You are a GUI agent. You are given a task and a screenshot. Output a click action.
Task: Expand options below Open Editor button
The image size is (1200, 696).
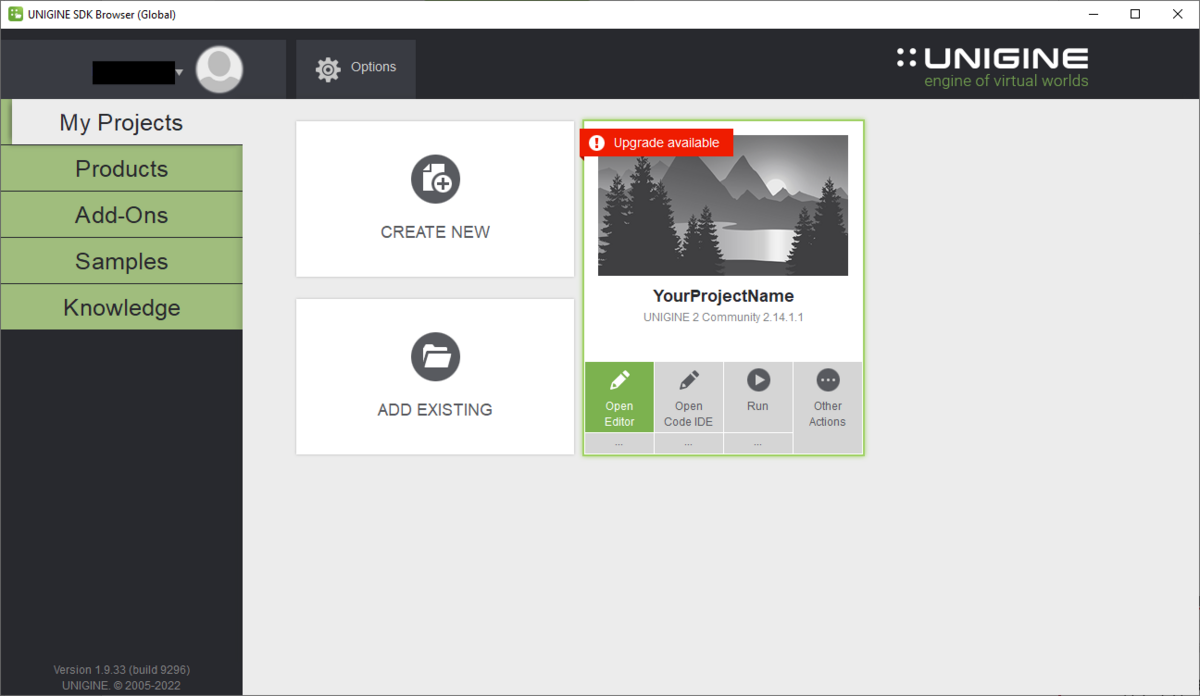(x=619, y=443)
